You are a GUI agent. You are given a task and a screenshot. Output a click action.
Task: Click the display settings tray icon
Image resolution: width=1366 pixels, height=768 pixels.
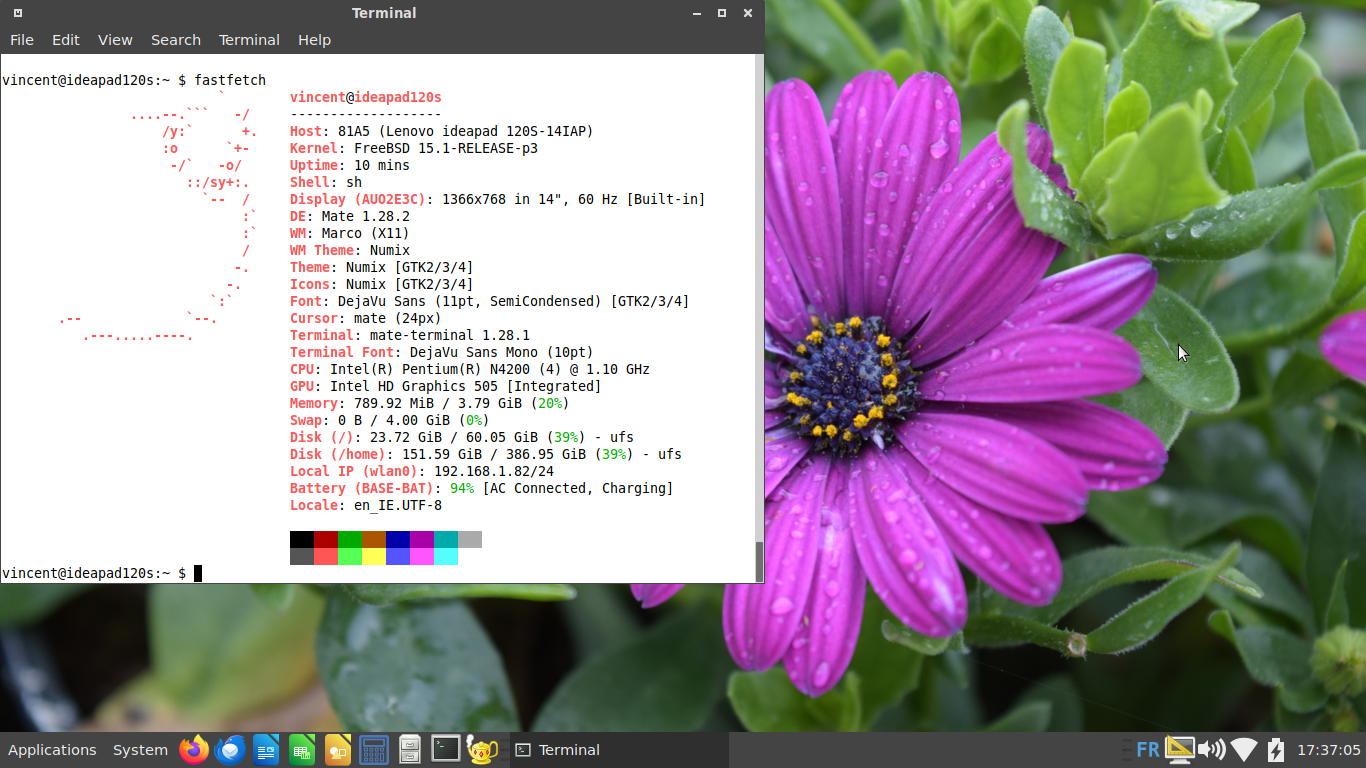click(x=1180, y=749)
